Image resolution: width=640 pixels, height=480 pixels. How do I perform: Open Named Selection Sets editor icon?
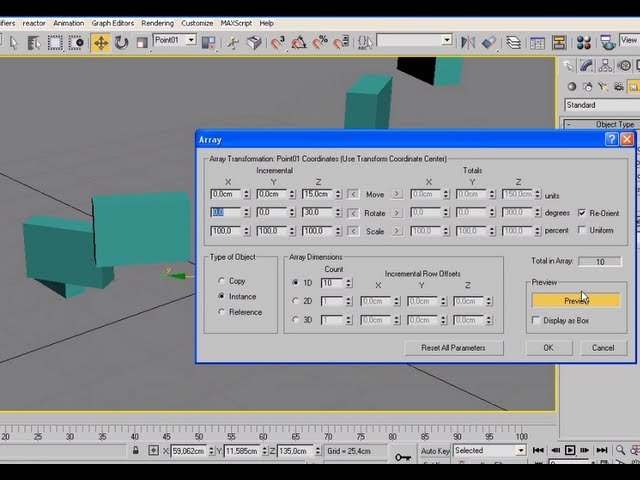click(365, 42)
